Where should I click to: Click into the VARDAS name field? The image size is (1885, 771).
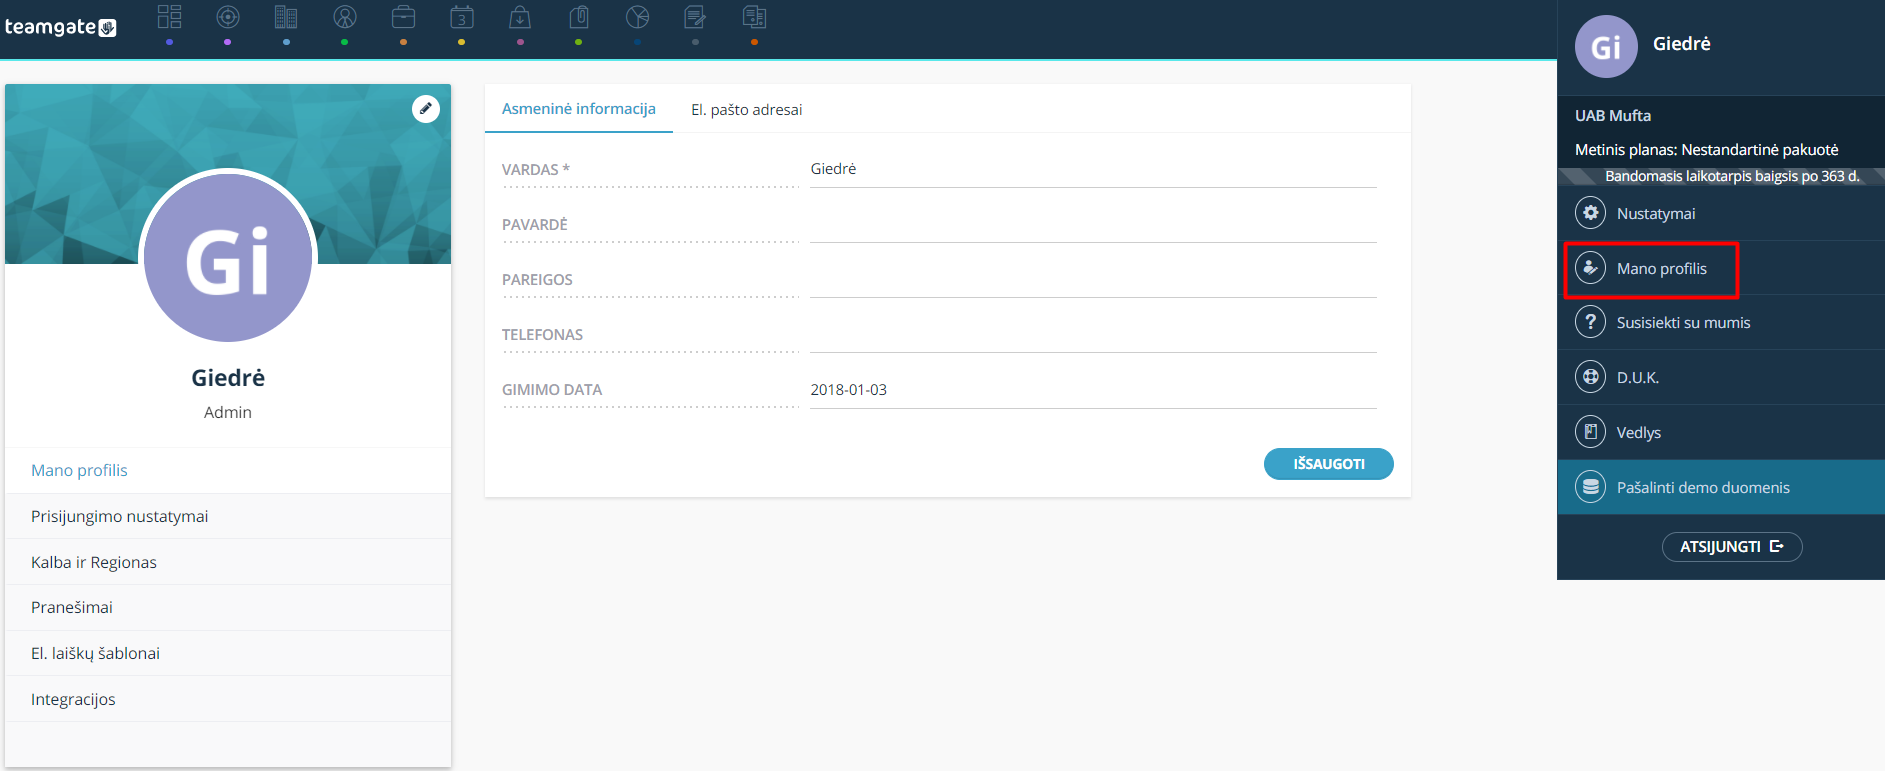(x=1093, y=169)
